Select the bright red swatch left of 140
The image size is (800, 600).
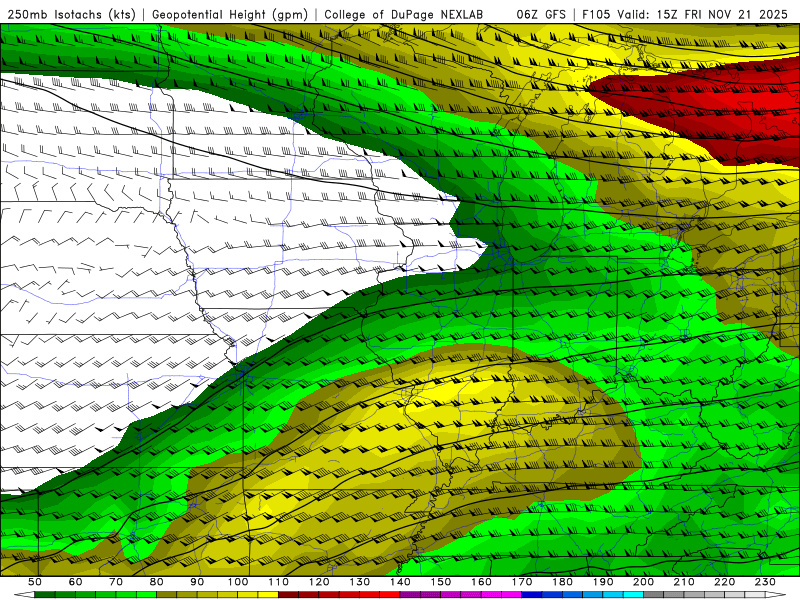pos(390,595)
